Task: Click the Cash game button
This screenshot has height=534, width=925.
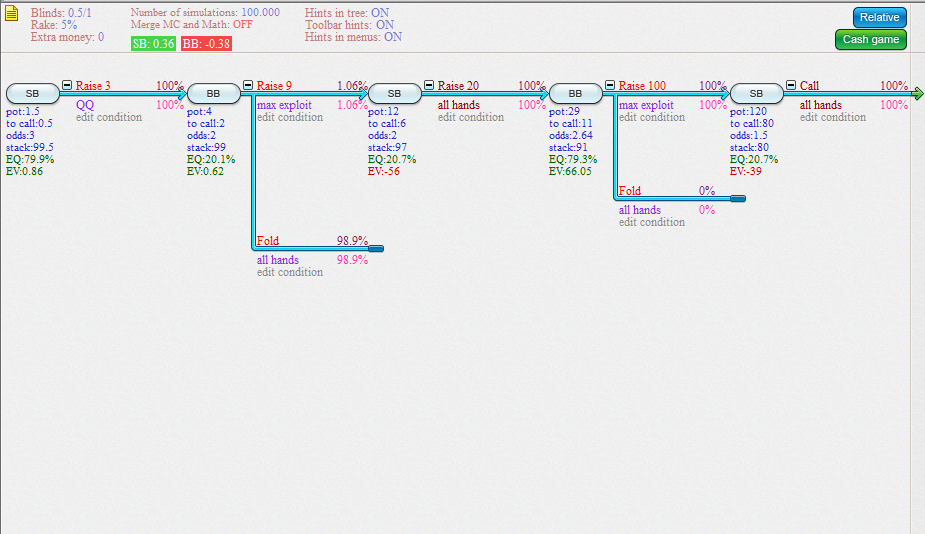Action: pos(871,40)
